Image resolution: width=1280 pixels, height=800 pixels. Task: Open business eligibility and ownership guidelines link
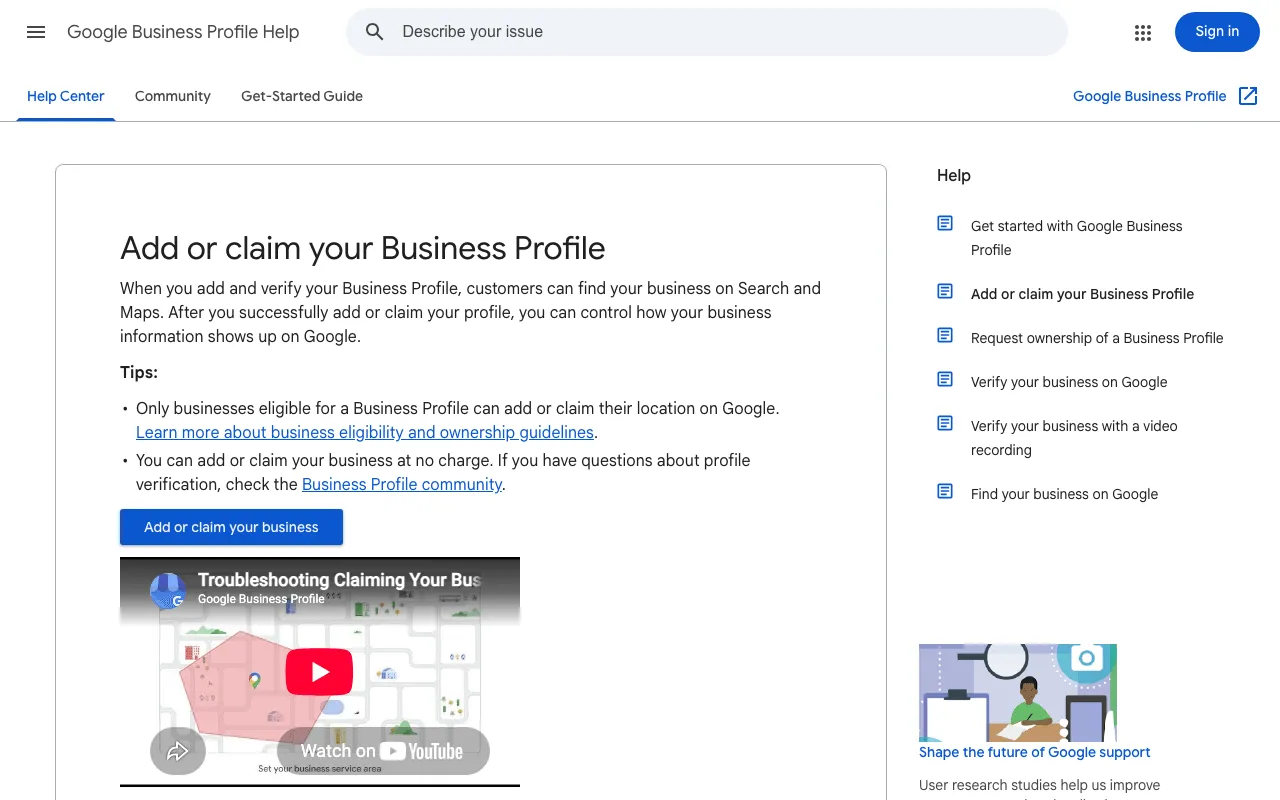click(x=365, y=432)
